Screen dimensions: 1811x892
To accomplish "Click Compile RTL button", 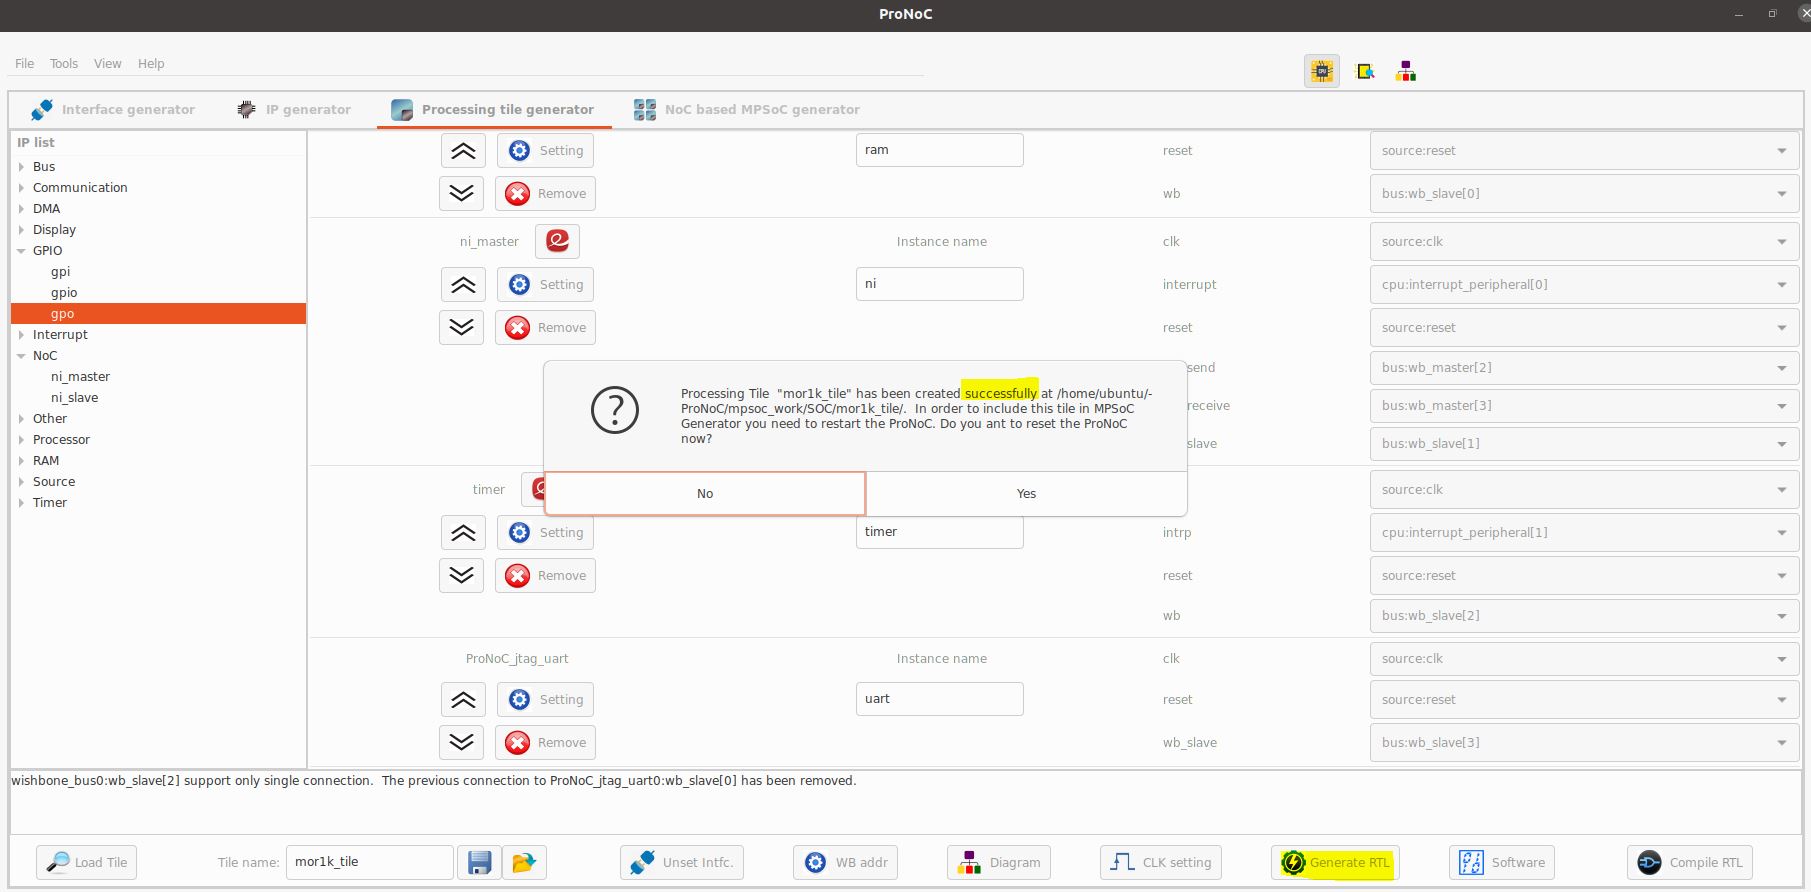I will [x=1690, y=862].
